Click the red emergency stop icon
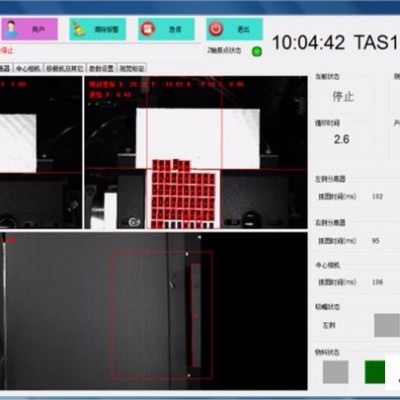This screenshot has width=400, height=400. click(147, 29)
